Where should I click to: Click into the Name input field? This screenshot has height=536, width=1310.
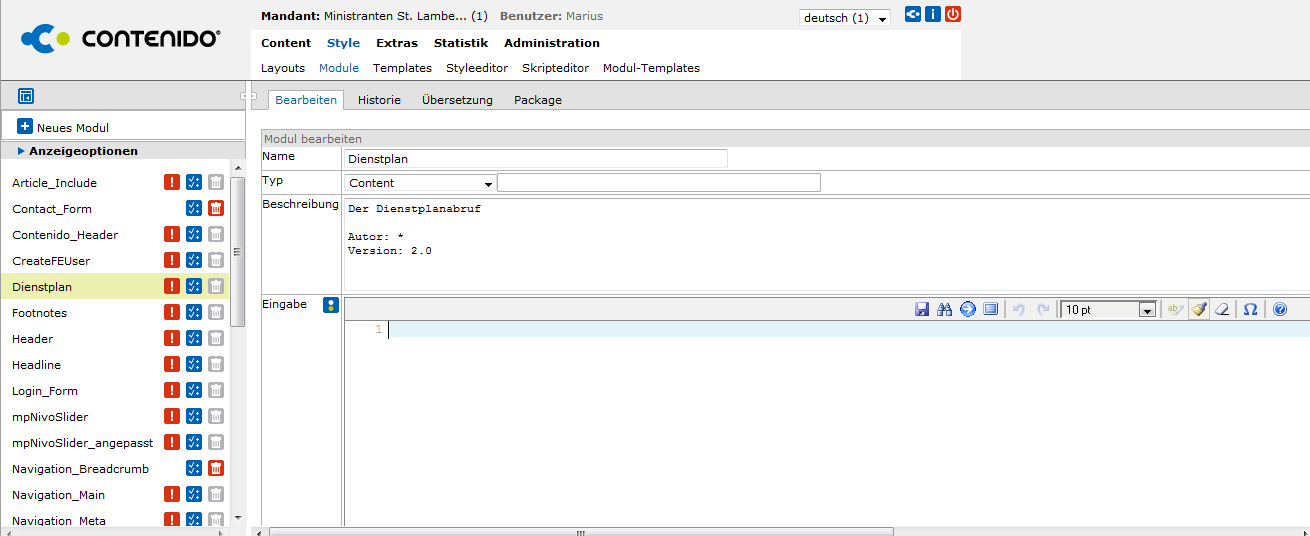[x=535, y=158]
